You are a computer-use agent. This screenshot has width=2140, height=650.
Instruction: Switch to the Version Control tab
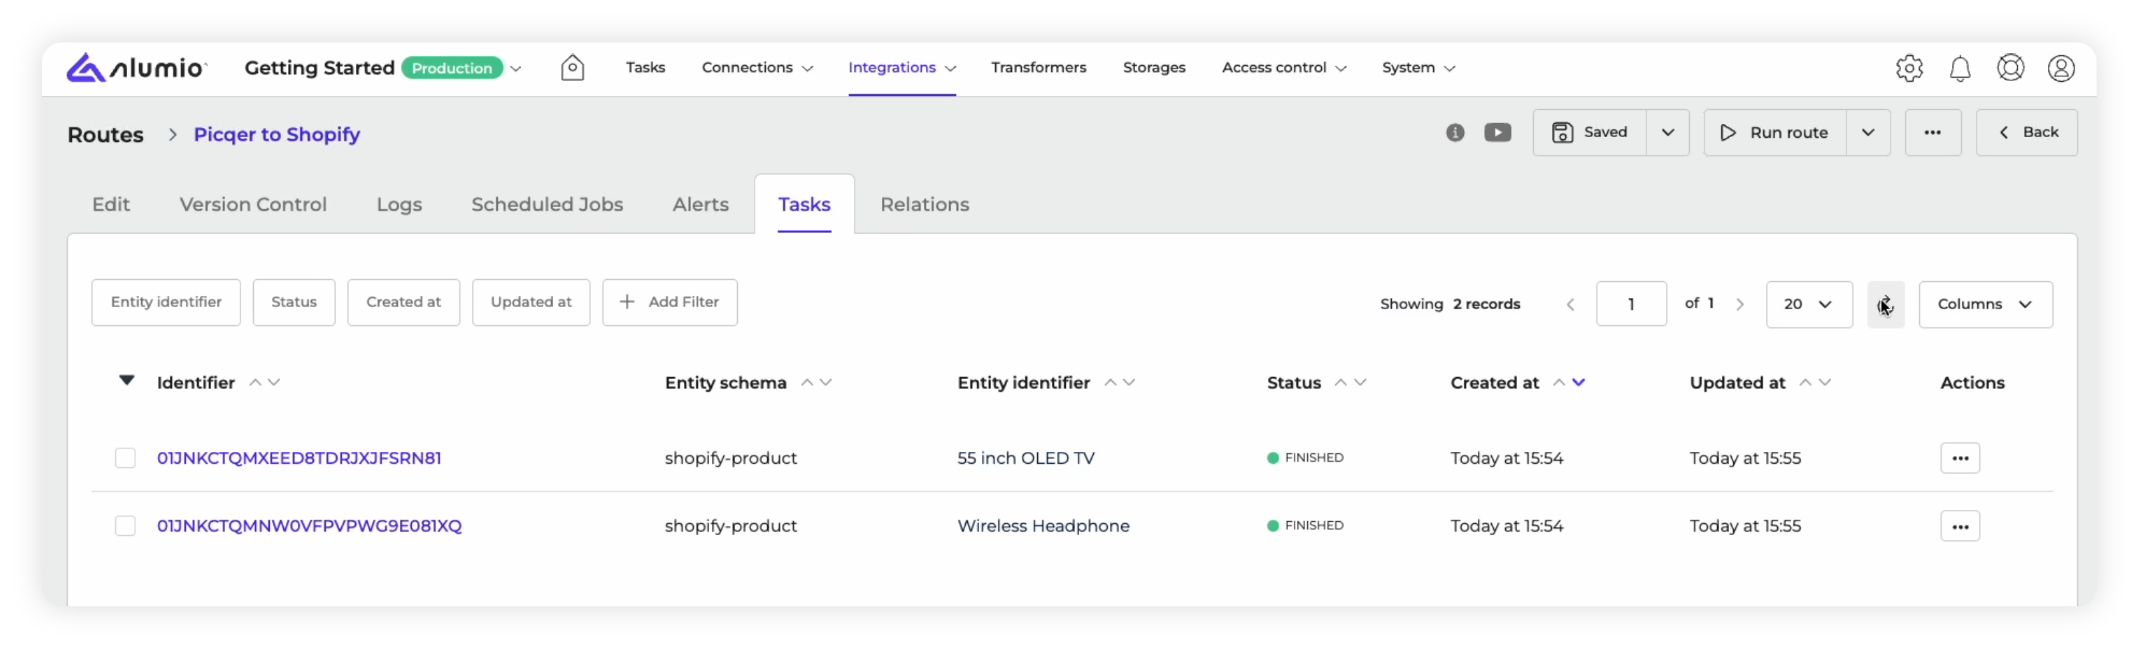[253, 204]
